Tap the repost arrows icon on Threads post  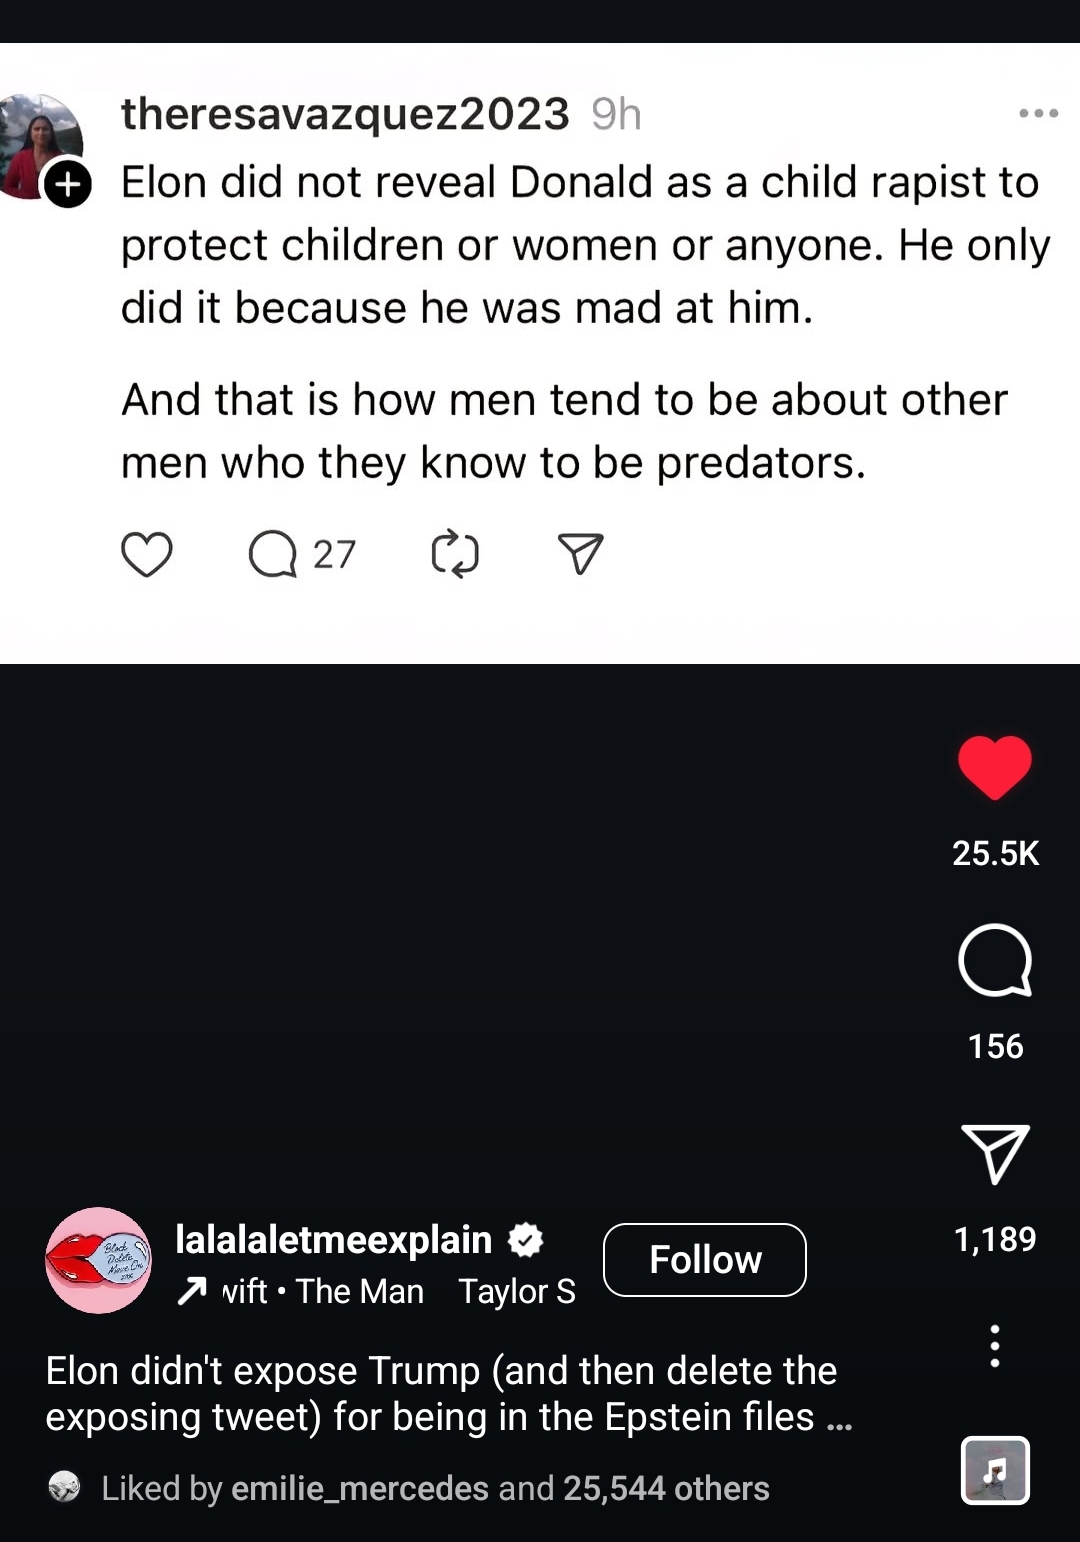pos(455,555)
